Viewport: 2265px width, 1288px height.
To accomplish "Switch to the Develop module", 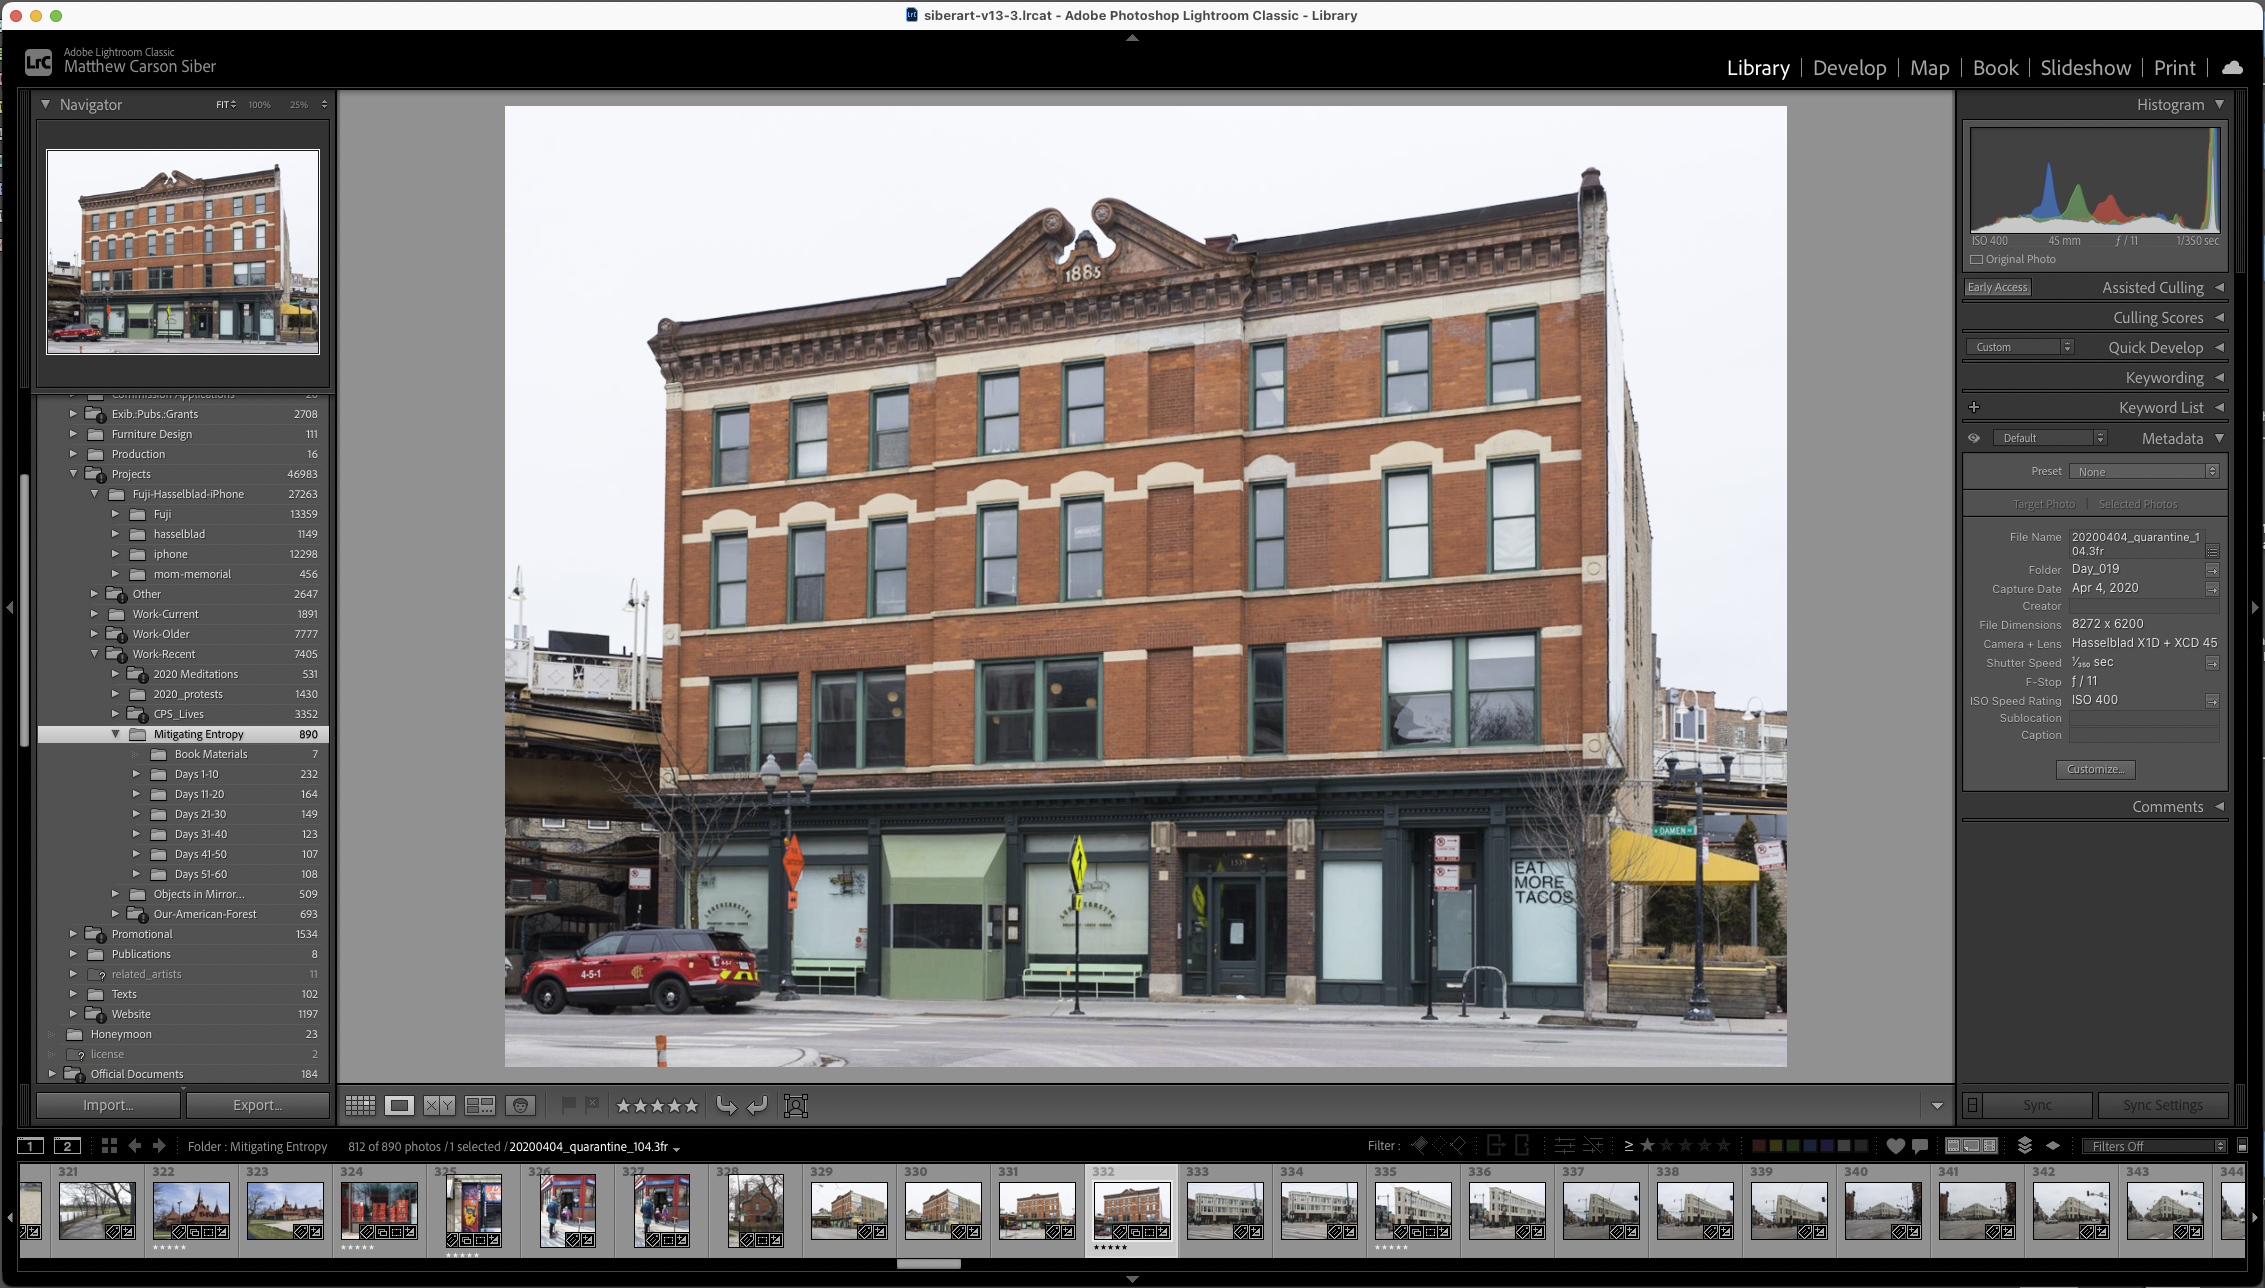I will 1849,67.
